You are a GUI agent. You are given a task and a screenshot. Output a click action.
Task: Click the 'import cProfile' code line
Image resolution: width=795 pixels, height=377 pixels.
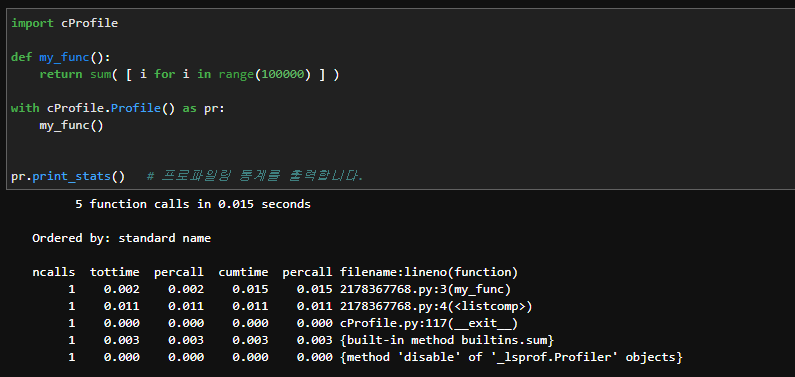pyautogui.click(x=64, y=23)
